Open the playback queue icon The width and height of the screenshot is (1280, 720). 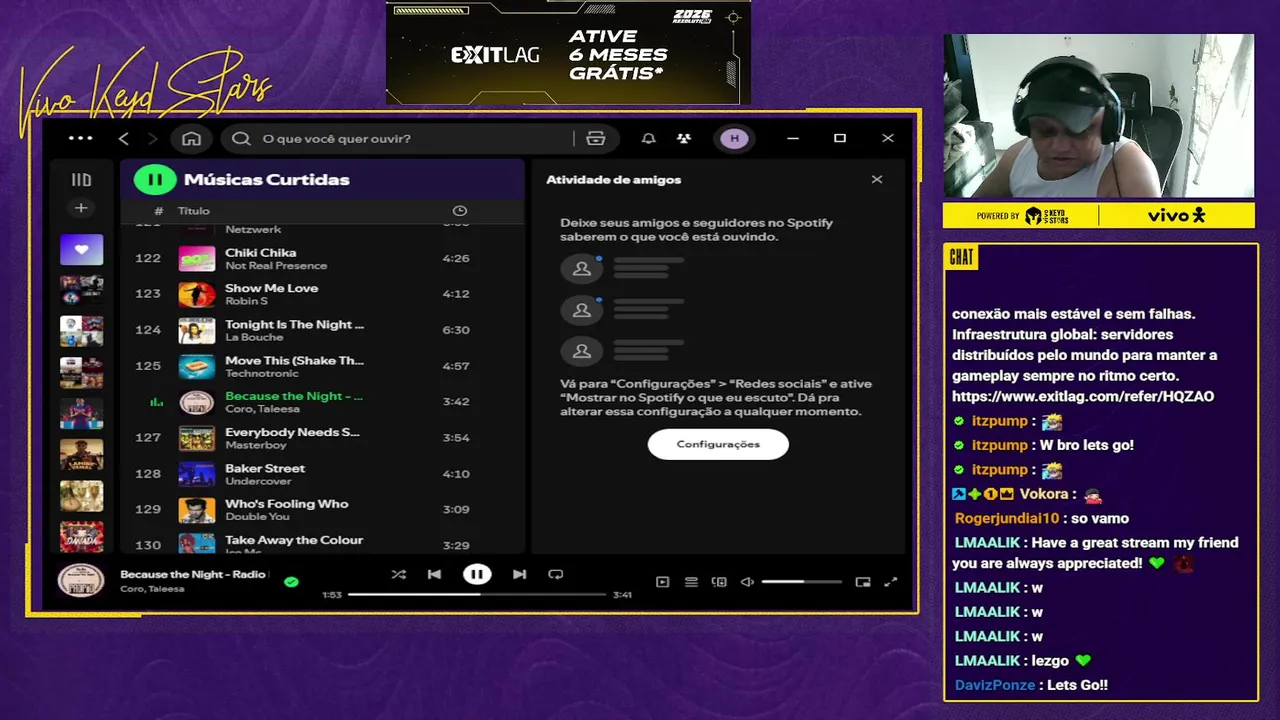[x=691, y=582]
